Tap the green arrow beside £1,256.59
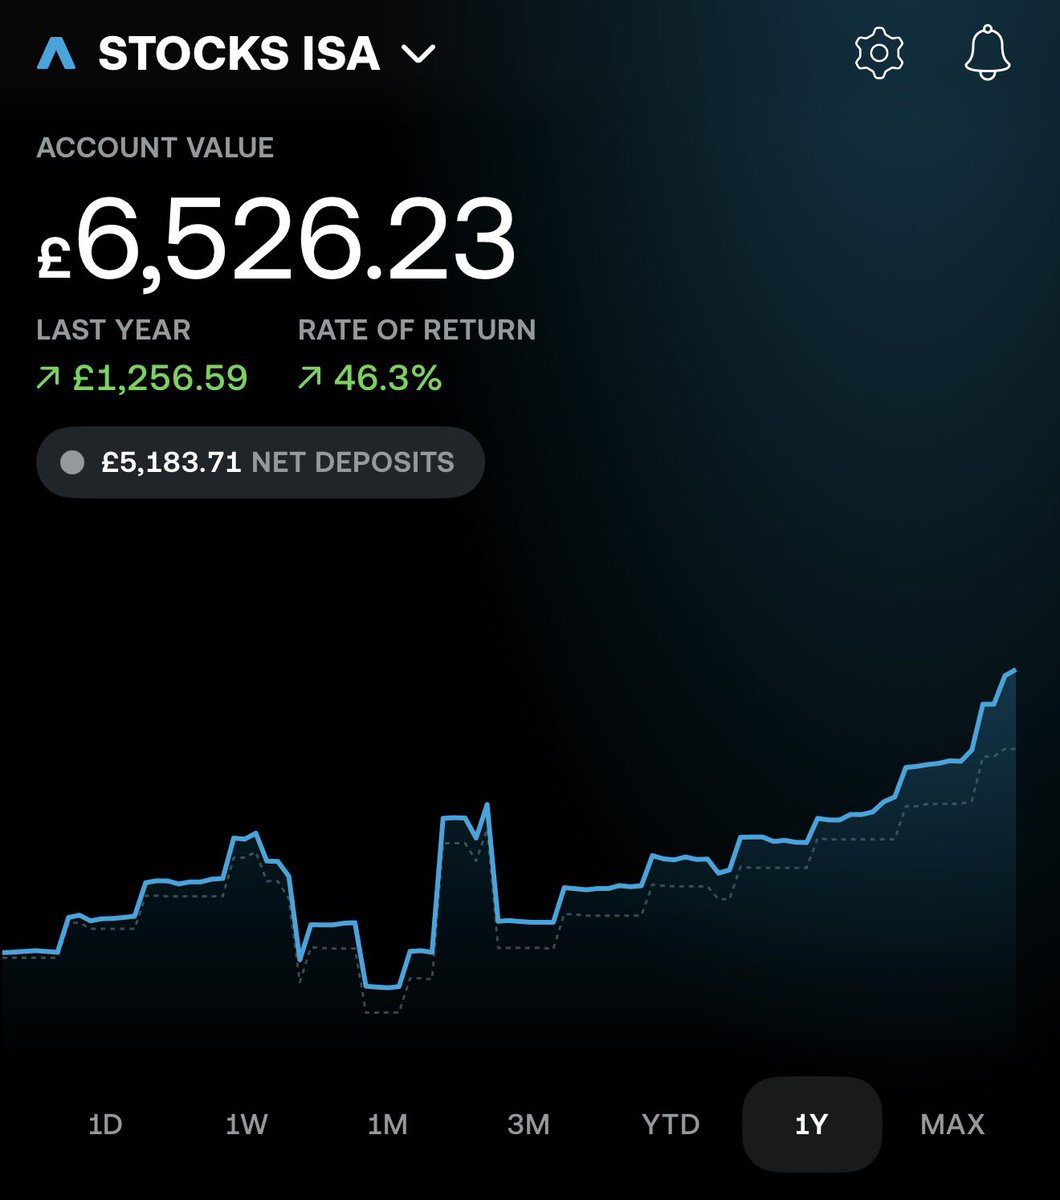Viewport: 1060px width, 1200px height. coord(49,379)
